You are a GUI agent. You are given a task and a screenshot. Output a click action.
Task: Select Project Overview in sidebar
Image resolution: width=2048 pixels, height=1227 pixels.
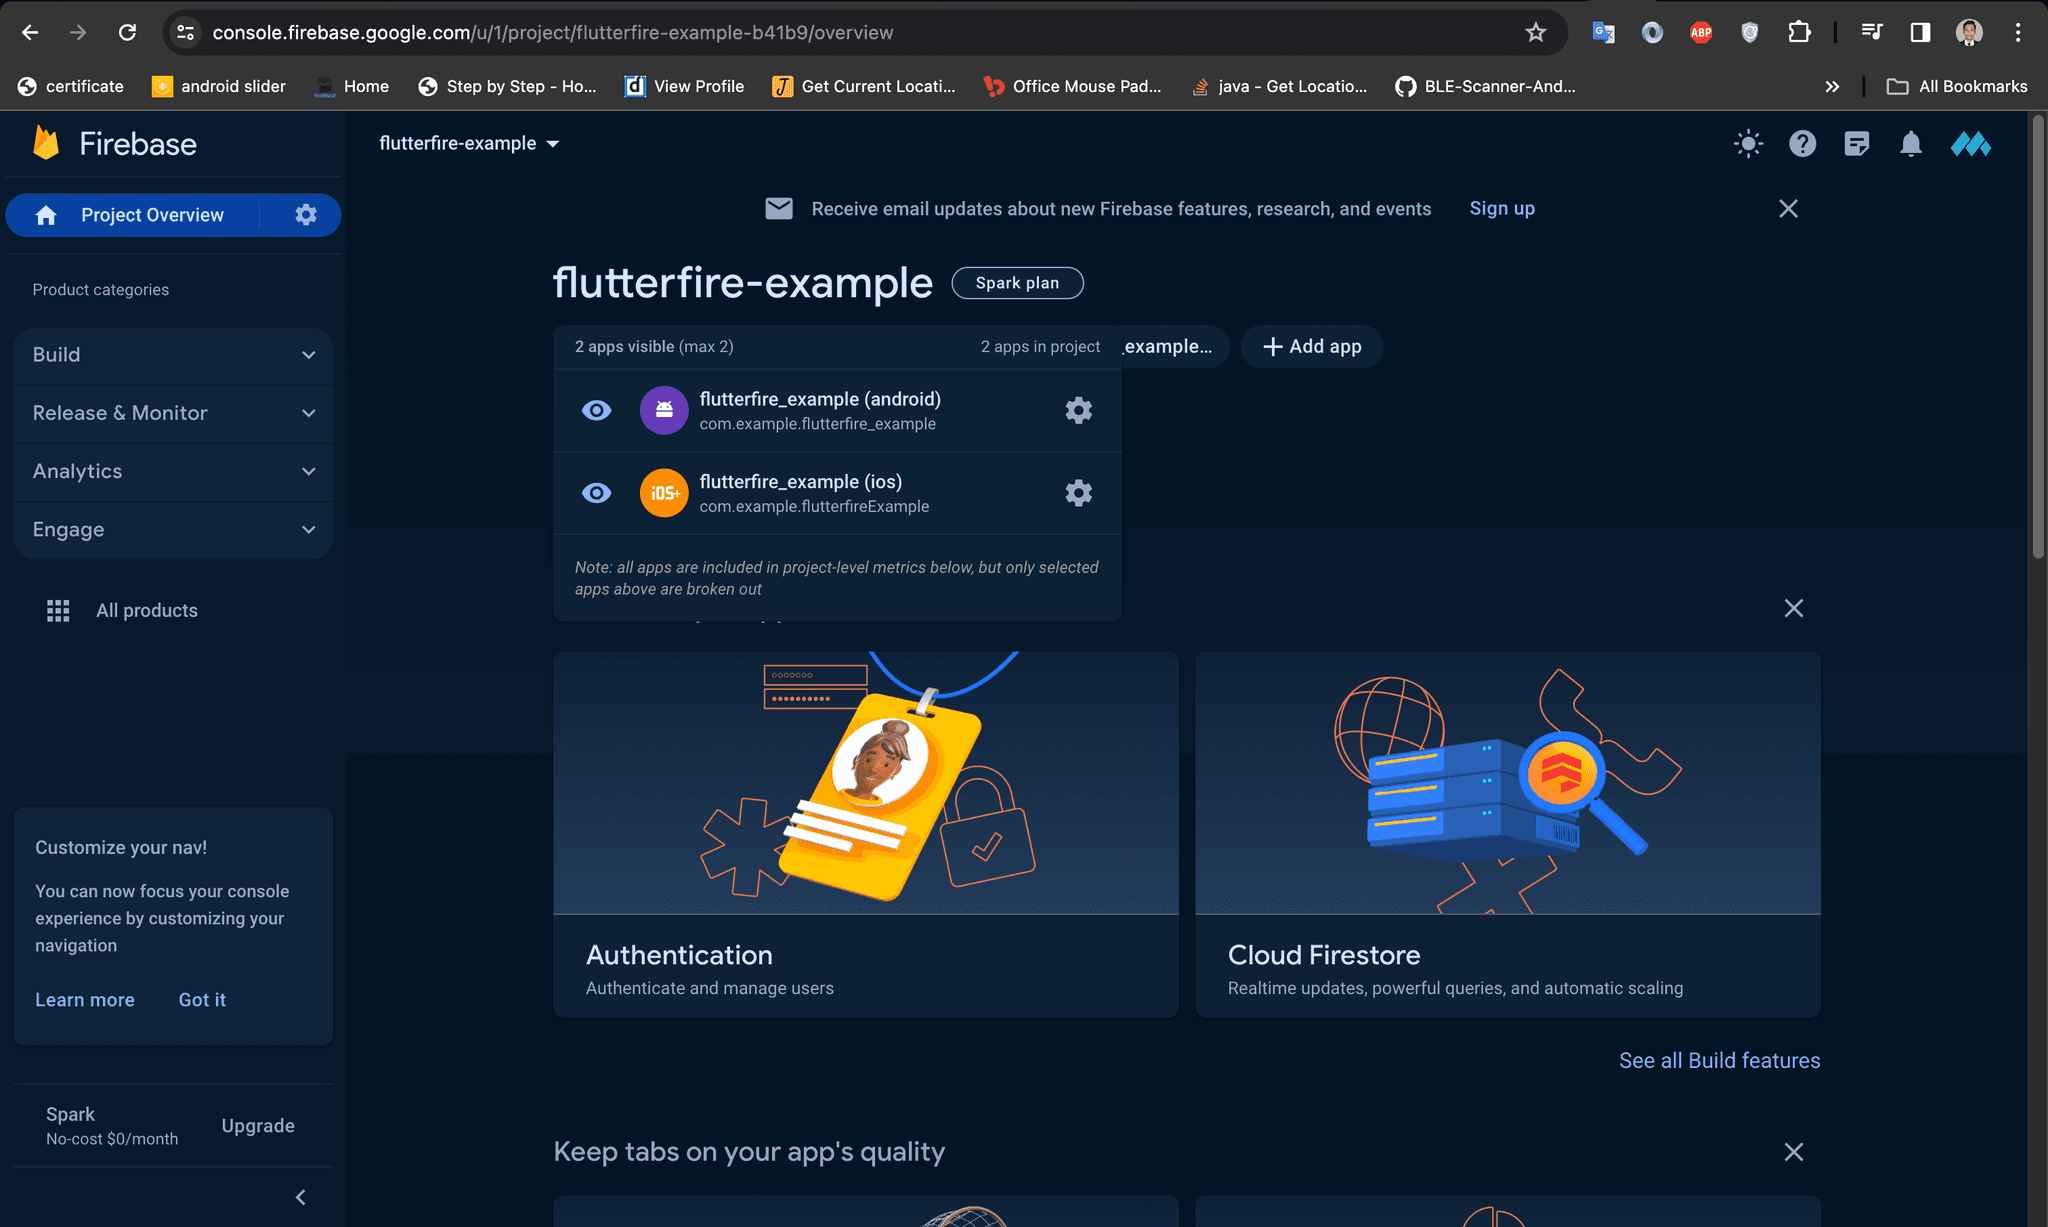click(x=151, y=215)
